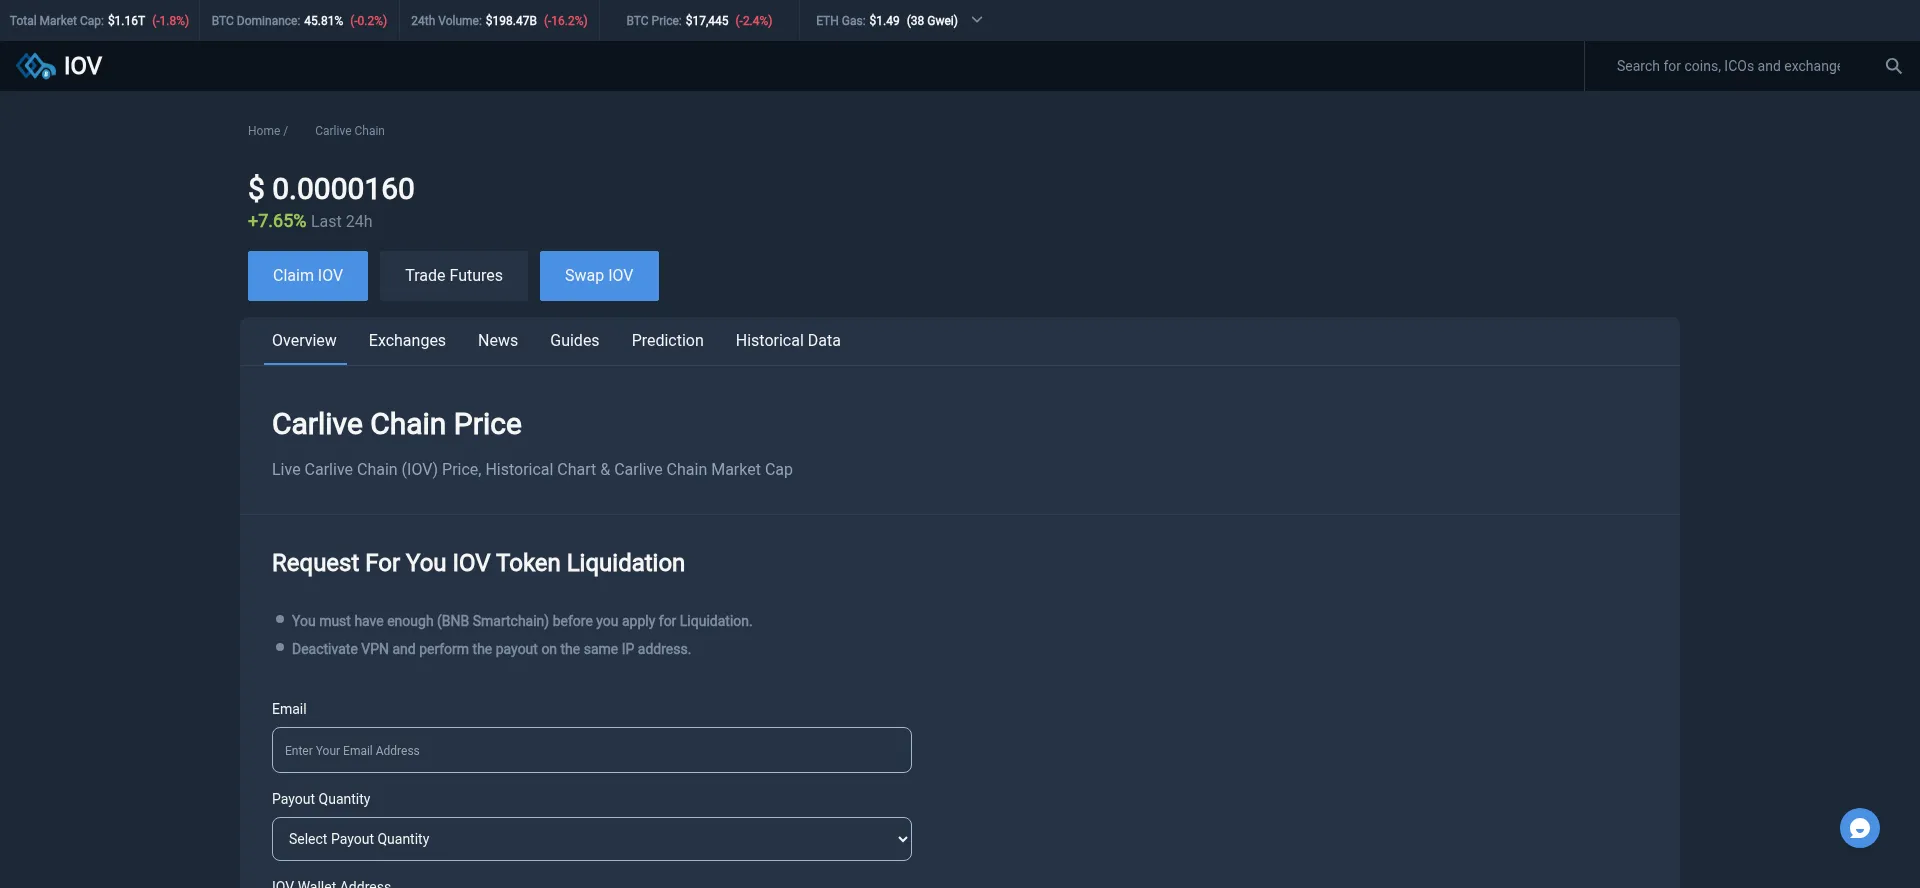This screenshot has width=1920, height=888.
Task: Click the Trade Futures button
Action: tap(454, 276)
